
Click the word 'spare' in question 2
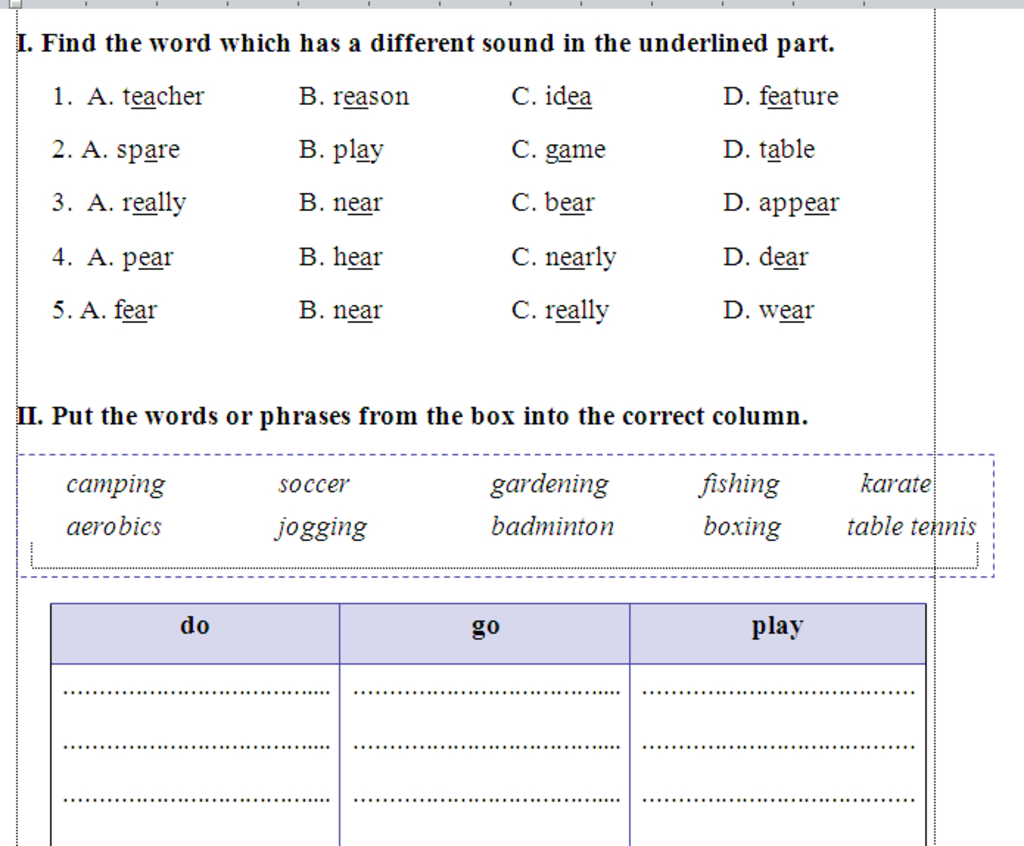(148, 150)
